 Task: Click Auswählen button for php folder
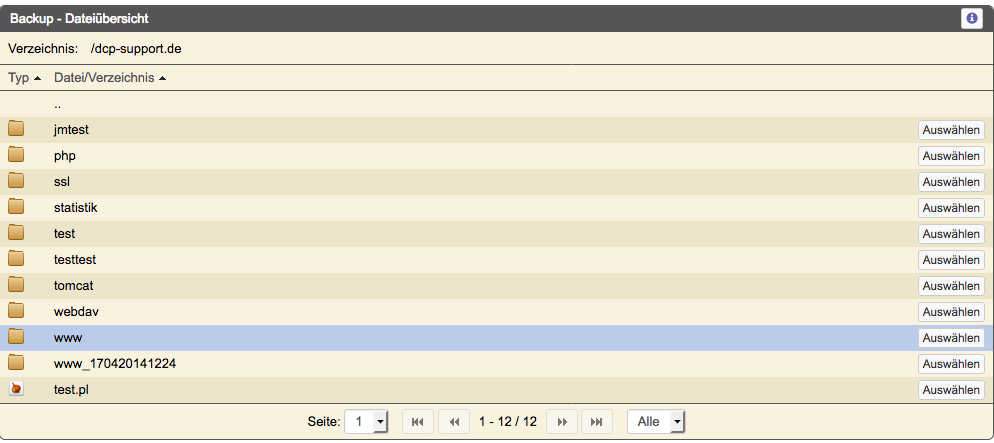pyautogui.click(x=951, y=155)
